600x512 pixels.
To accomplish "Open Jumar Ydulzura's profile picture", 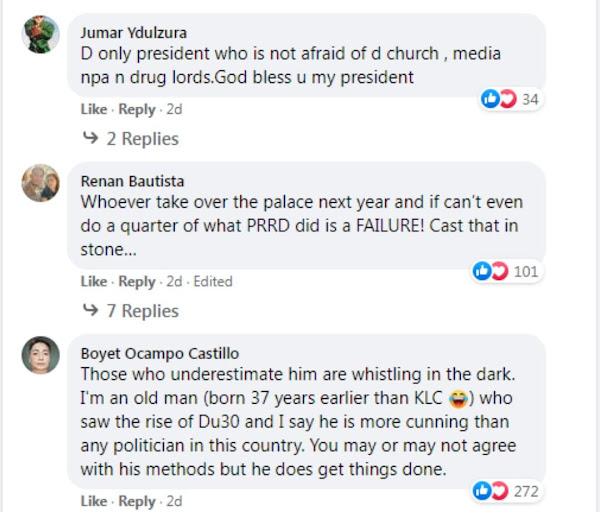I will click(41, 35).
